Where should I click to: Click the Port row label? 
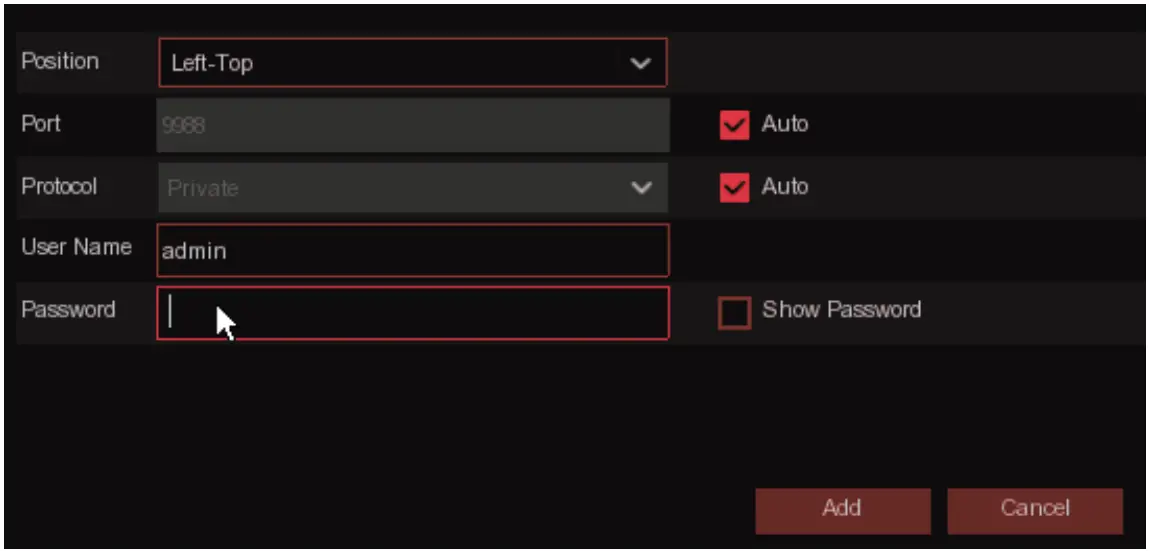click(41, 124)
